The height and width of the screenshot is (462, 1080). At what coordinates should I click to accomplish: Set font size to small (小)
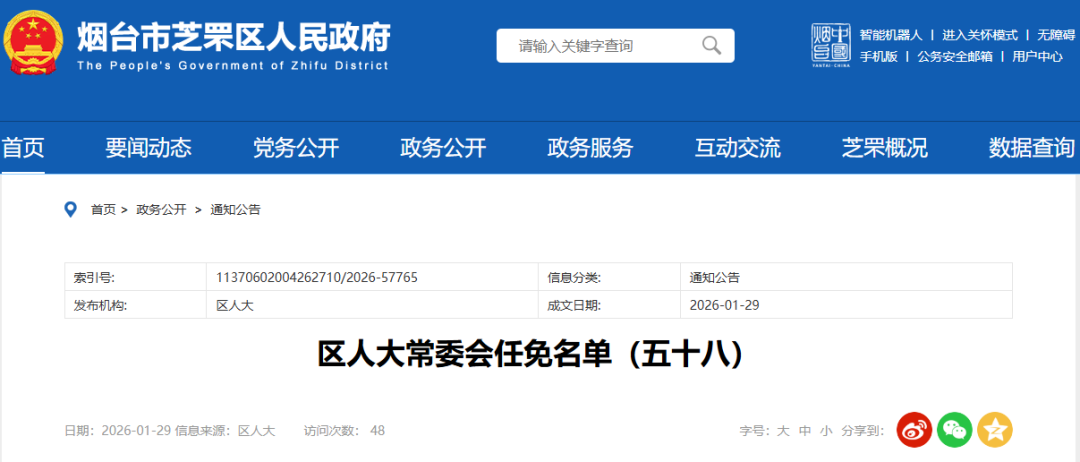click(825, 431)
